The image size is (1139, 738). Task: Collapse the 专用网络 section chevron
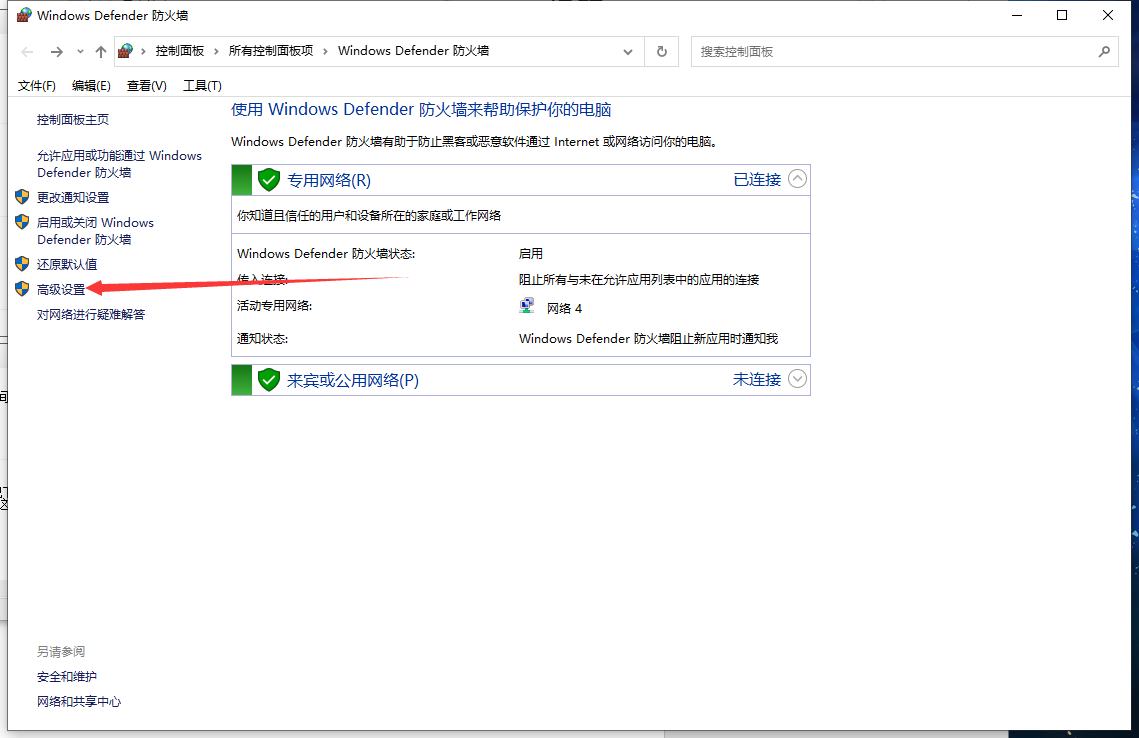pos(797,178)
